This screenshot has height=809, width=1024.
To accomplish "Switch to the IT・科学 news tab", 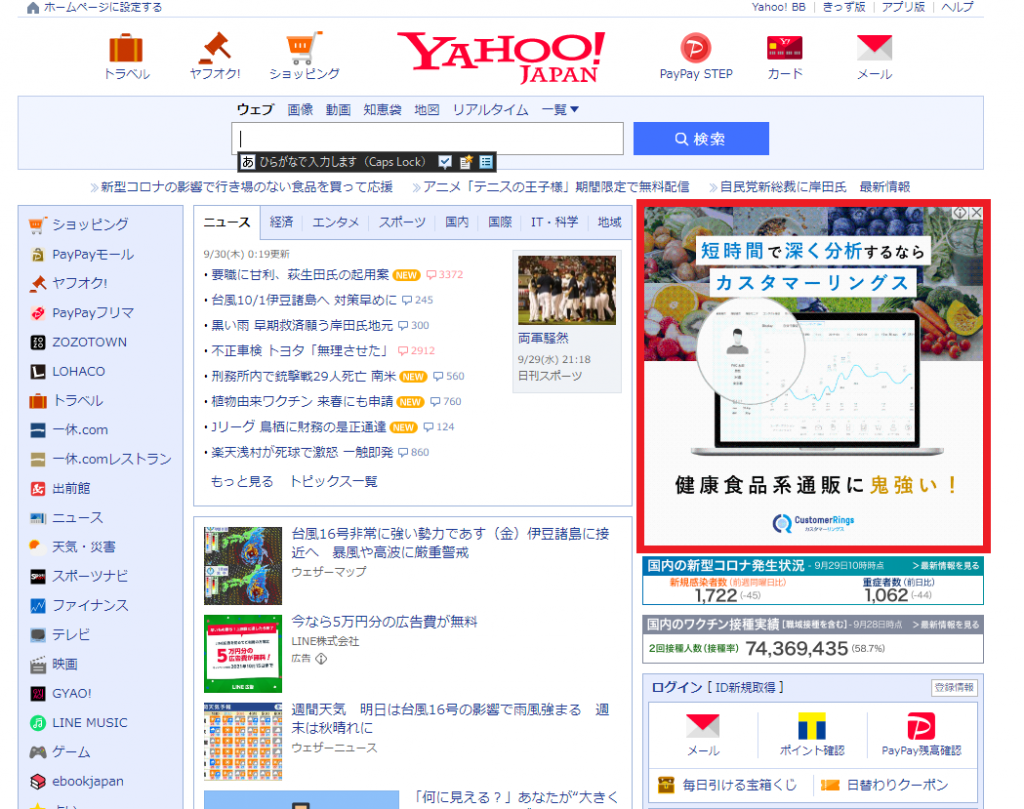I will [x=554, y=222].
